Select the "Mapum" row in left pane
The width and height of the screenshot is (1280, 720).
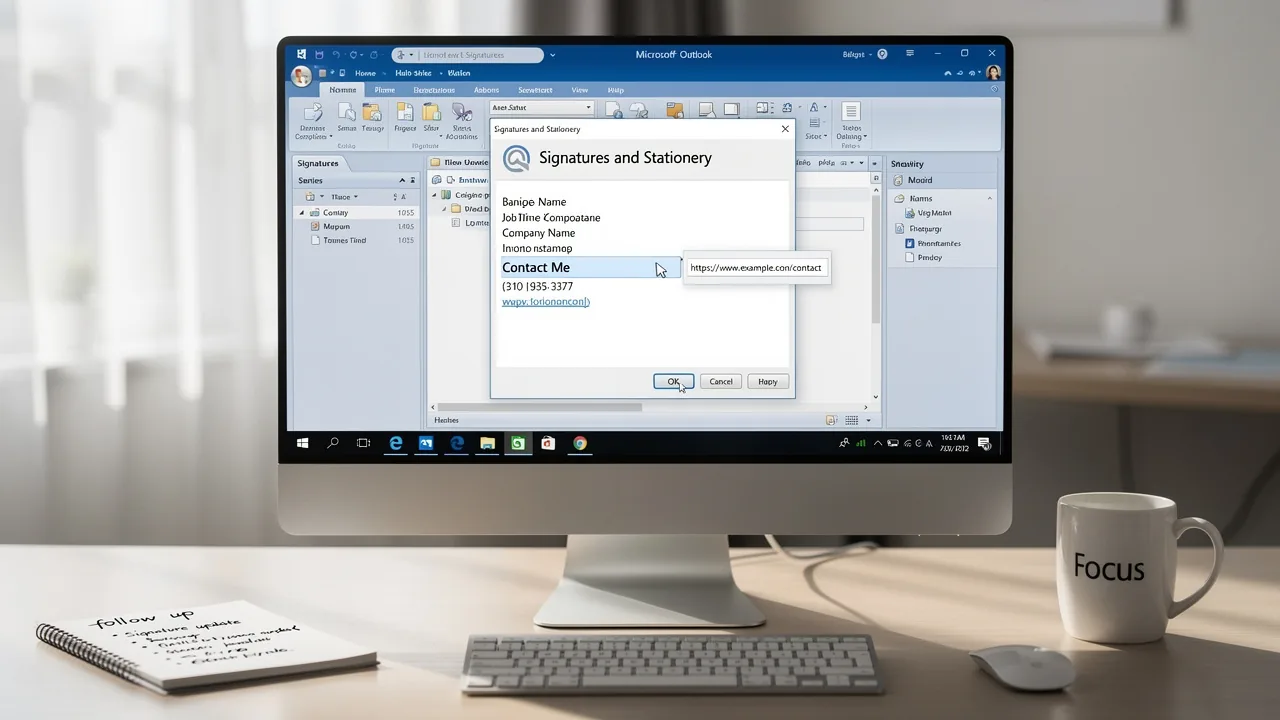pos(358,227)
